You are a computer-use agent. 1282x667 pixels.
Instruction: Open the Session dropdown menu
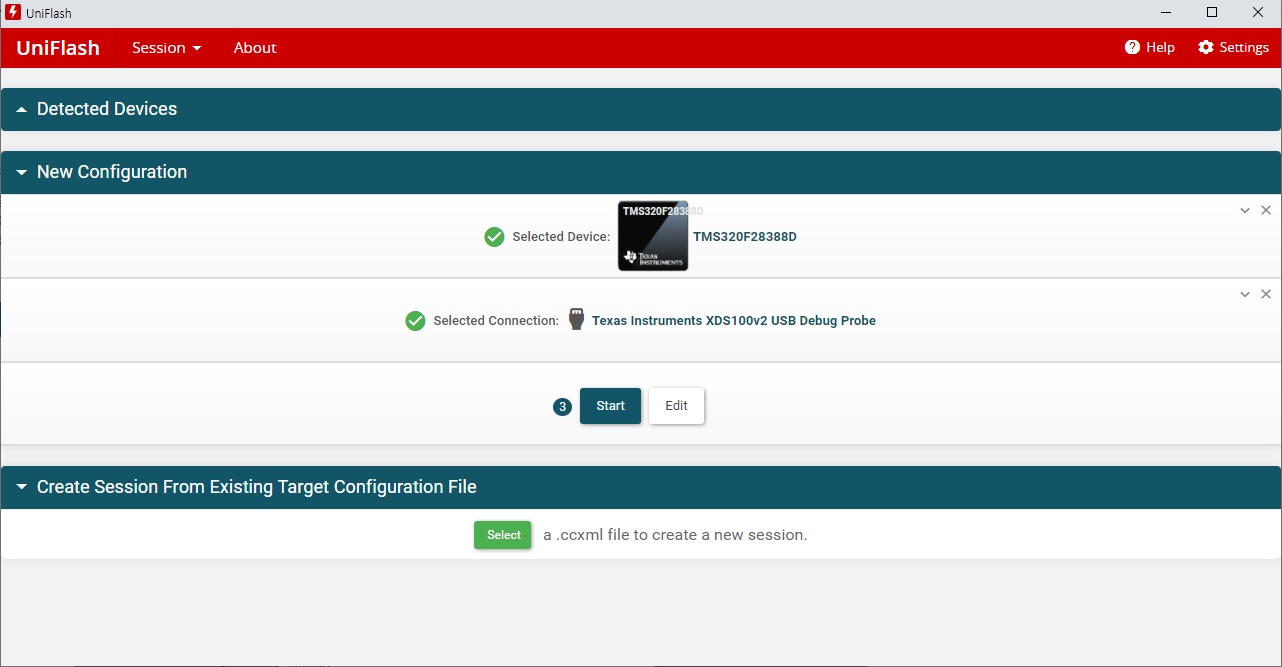pyautogui.click(x=167, y=47)
